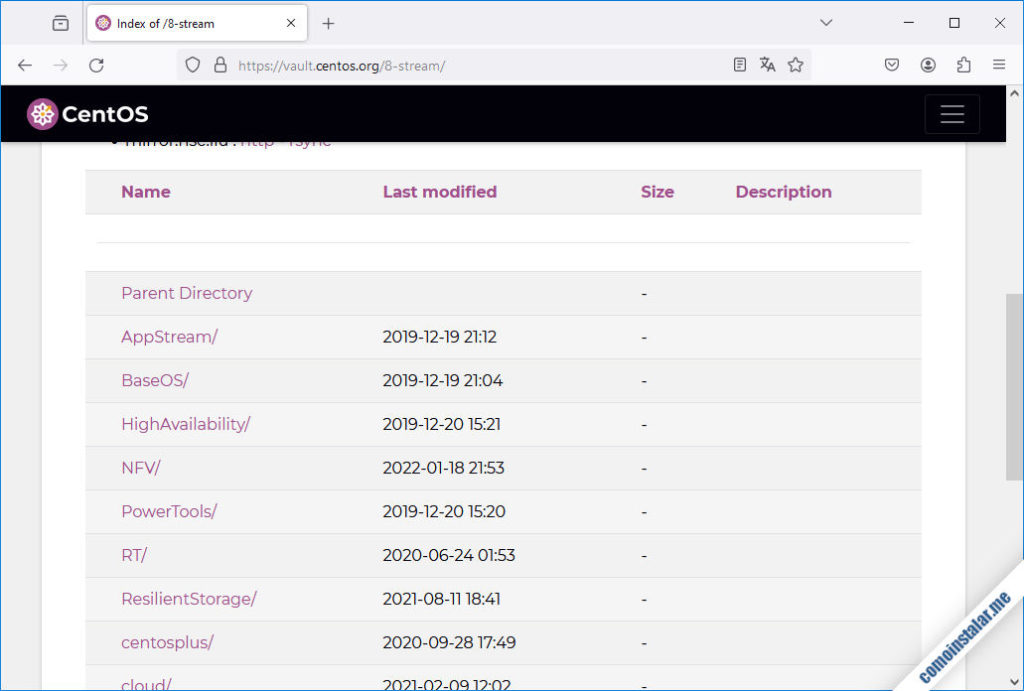The height and width of the screenshot is (691, 1024).
Task: Open the Extensions puzzle icon
Action: click(x=963, y=65)
